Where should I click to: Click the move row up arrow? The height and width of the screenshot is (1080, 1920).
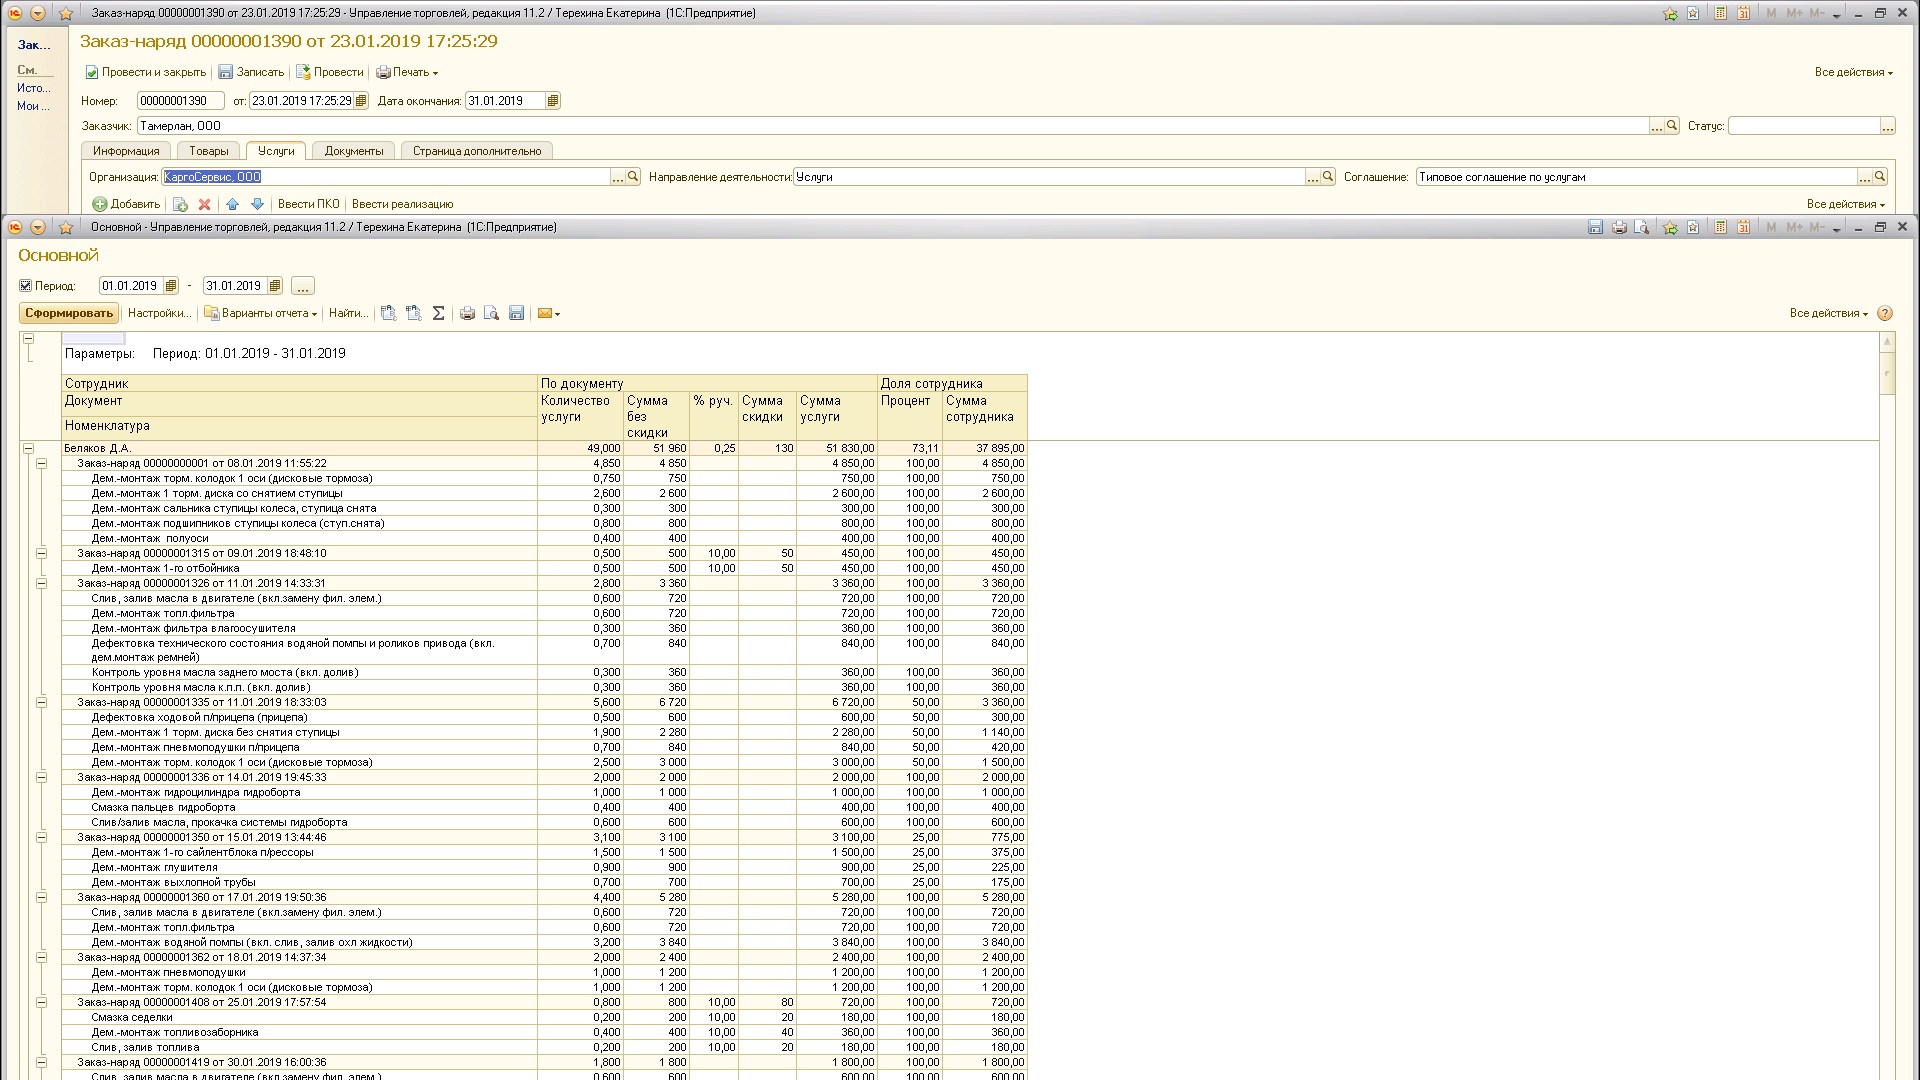coord(232,205)
